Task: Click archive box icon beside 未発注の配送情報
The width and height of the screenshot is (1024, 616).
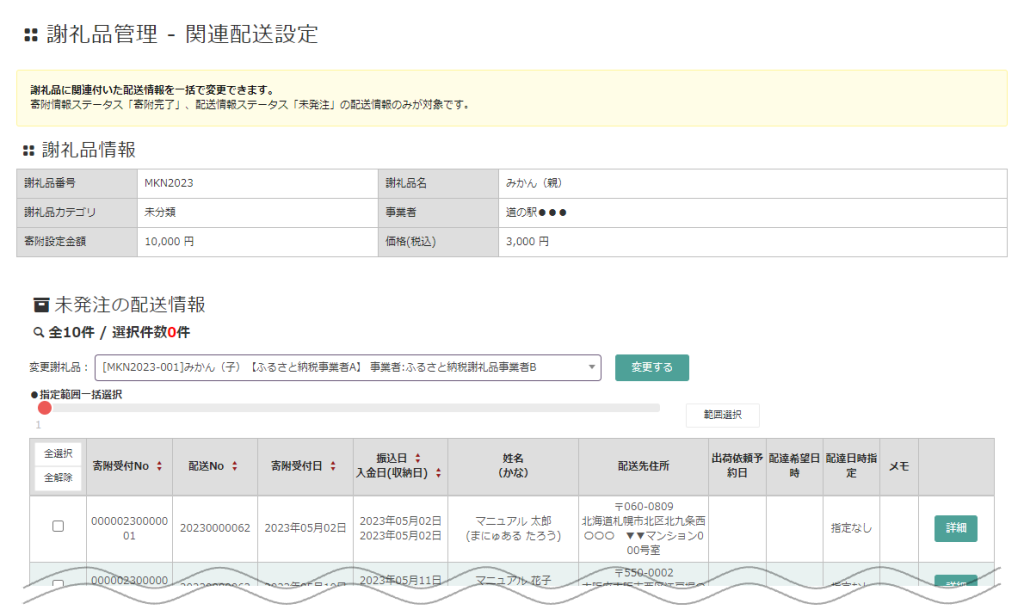Action: [41, 305]
